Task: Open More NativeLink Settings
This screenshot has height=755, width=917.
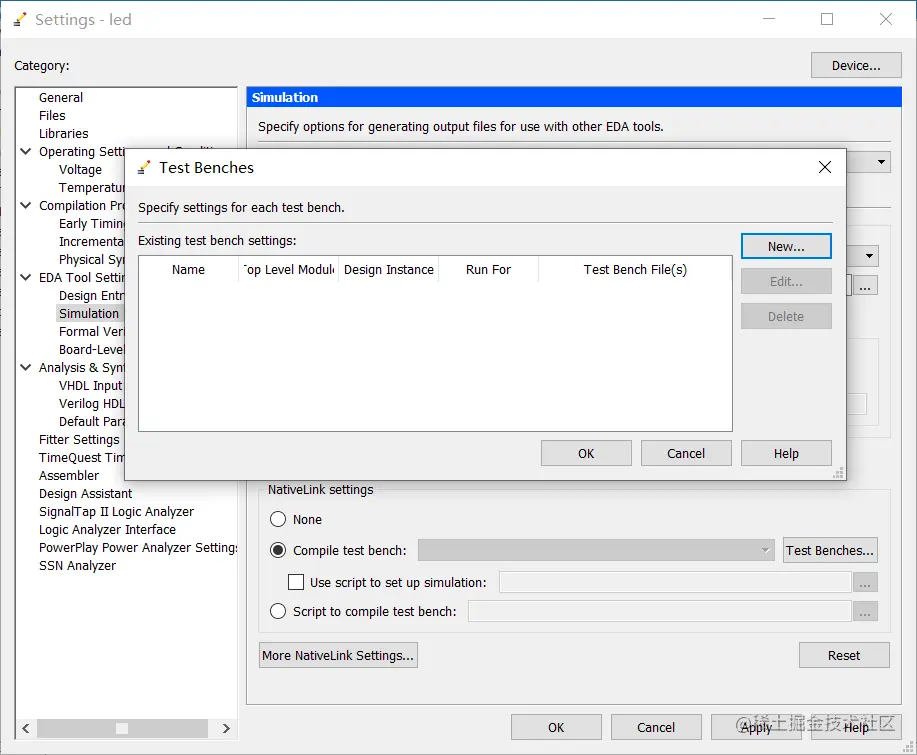Action: point(338,655)
